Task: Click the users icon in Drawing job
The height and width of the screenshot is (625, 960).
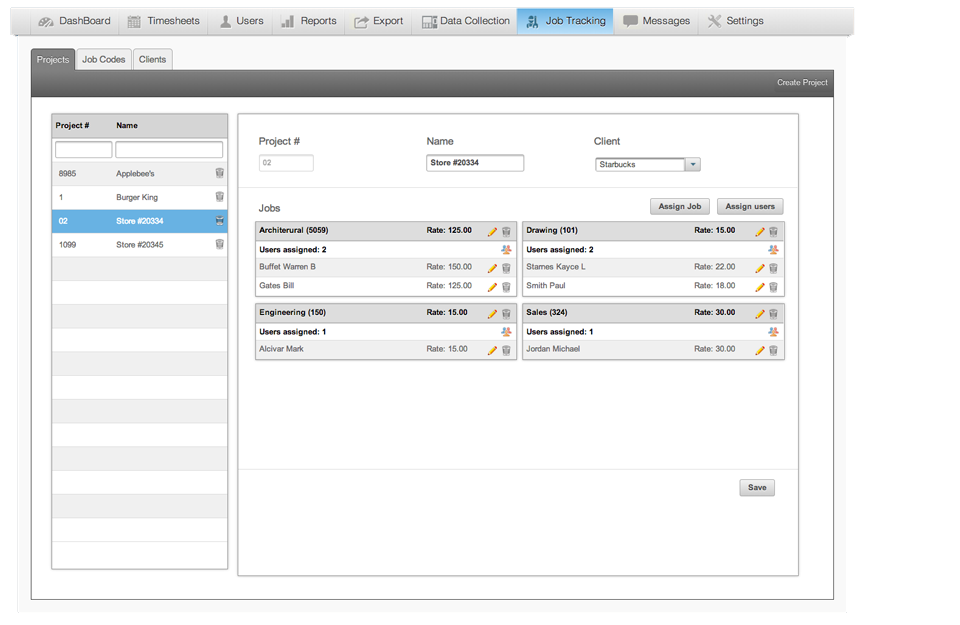Action: [x=773, y=250]
